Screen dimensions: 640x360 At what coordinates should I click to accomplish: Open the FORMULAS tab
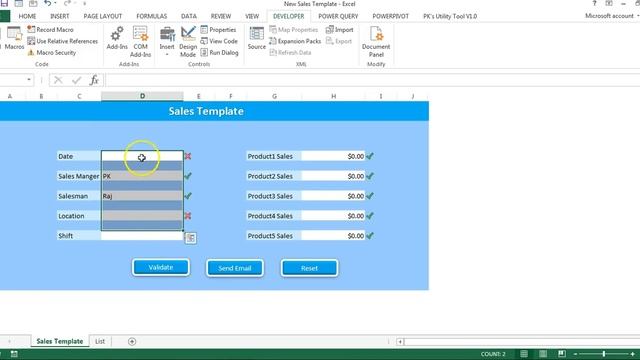pyautogui.click(x=151, y=16)
